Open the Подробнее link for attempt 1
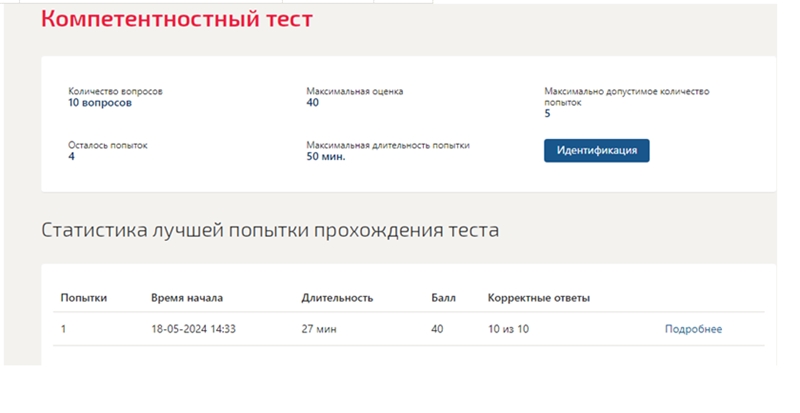This screenshot has width=800, height=413. coord(693,329)
